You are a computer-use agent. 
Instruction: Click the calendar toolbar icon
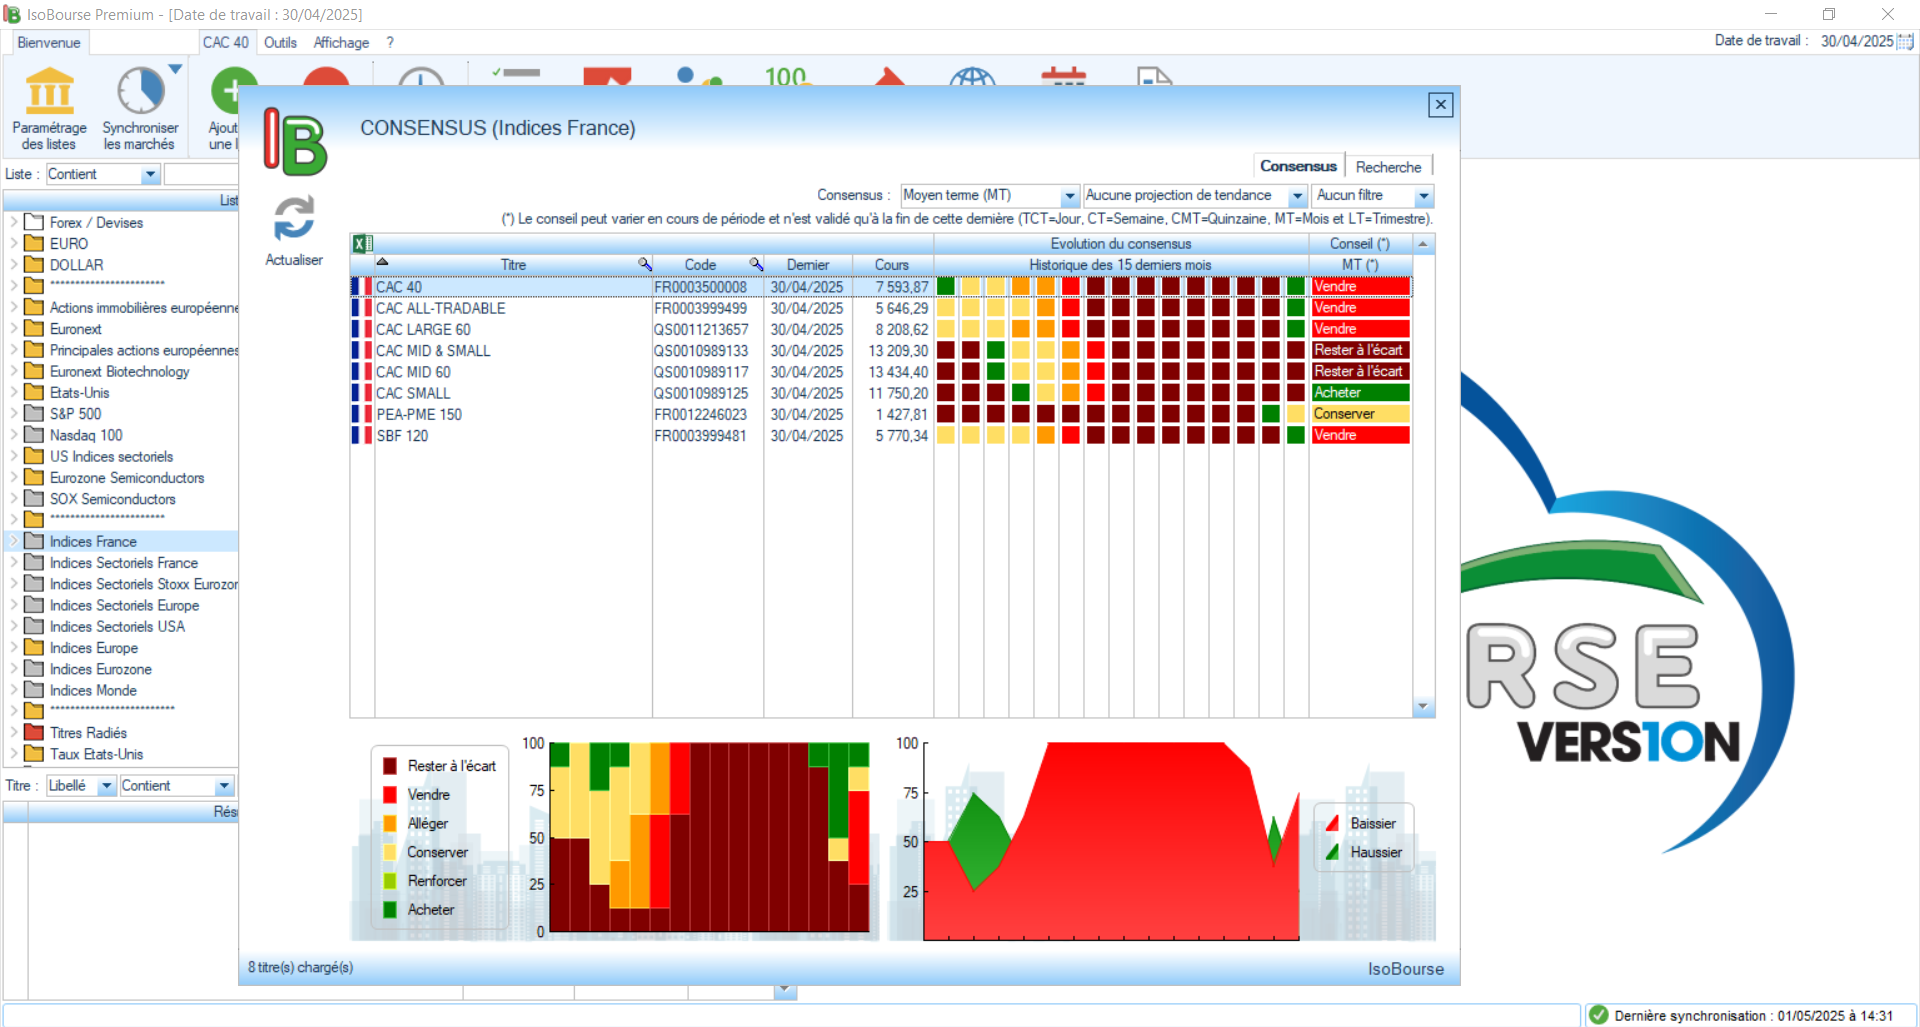click(1063, 77)
